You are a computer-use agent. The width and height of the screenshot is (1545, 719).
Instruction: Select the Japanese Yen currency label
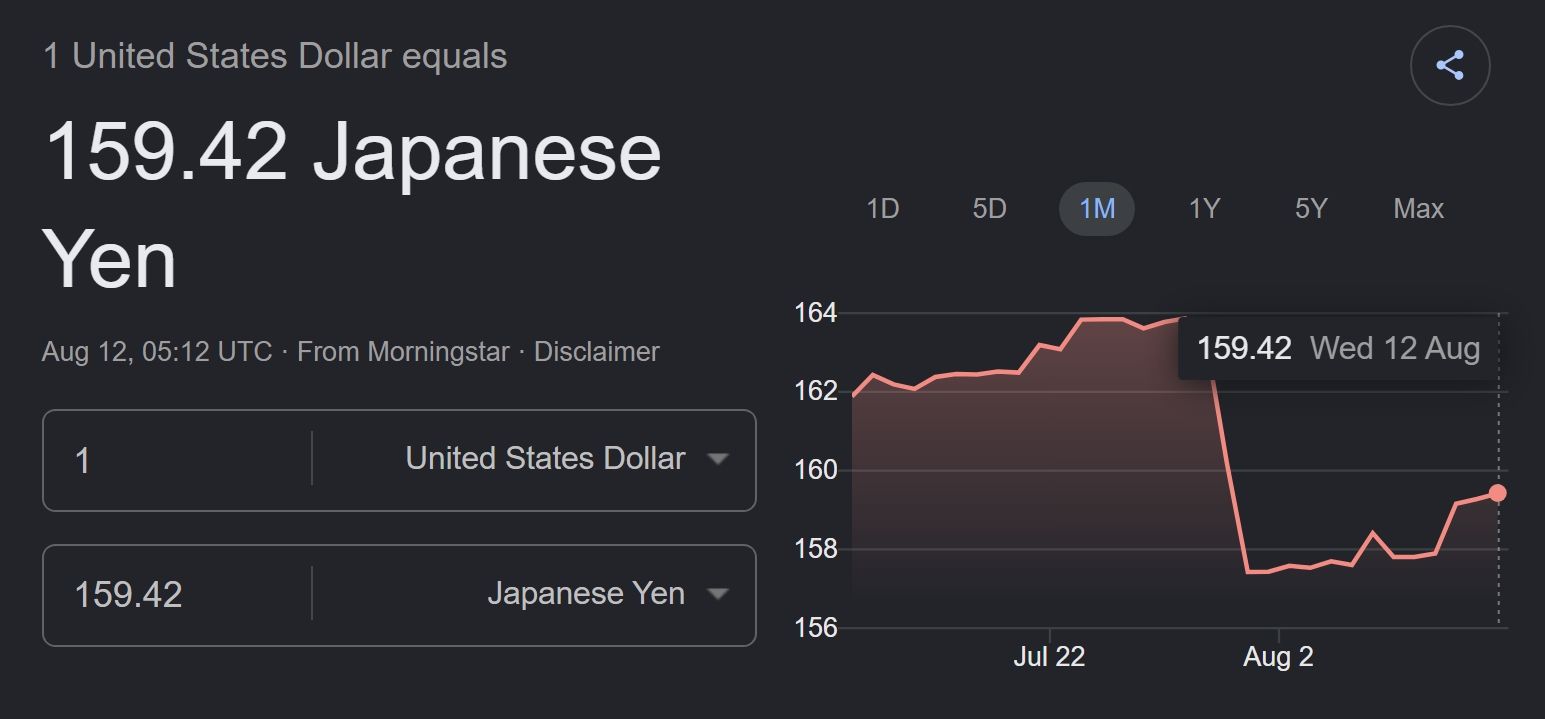(586, 594)
